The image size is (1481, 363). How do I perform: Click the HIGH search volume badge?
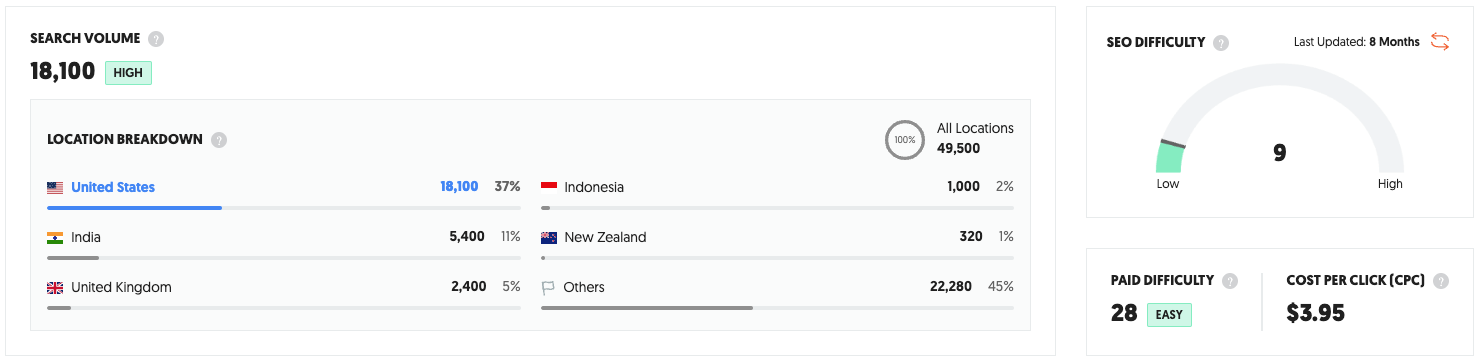pos(128,73)
